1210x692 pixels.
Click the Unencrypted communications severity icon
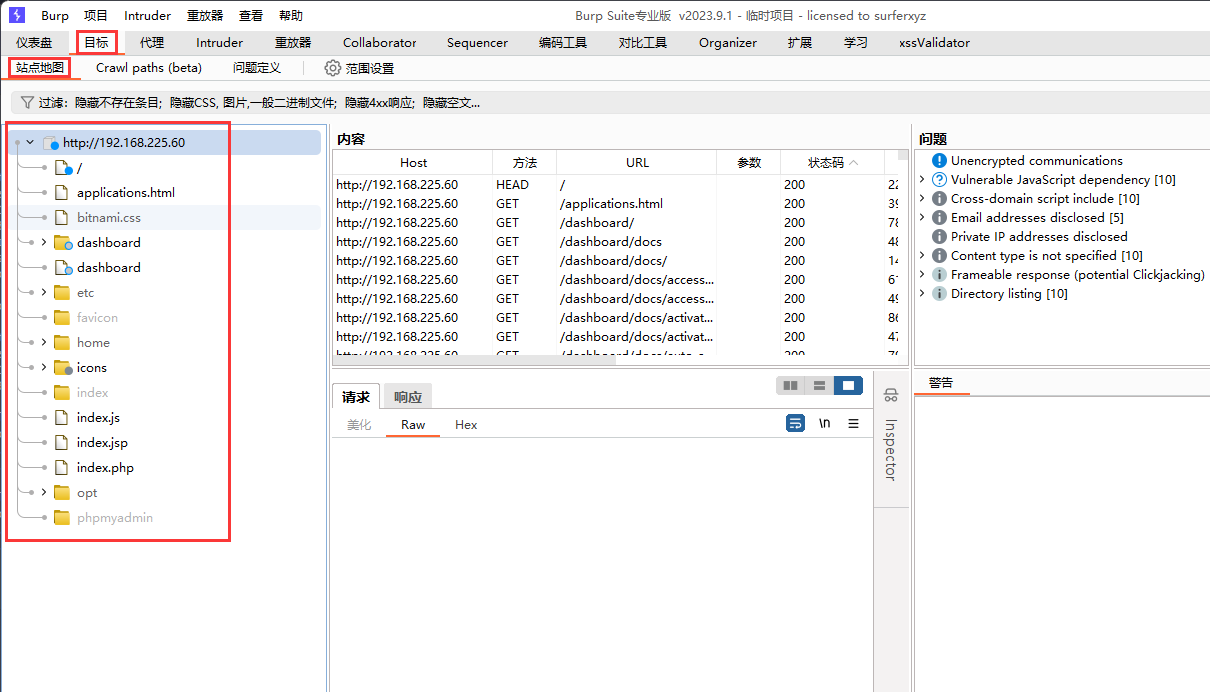(939, 161)
